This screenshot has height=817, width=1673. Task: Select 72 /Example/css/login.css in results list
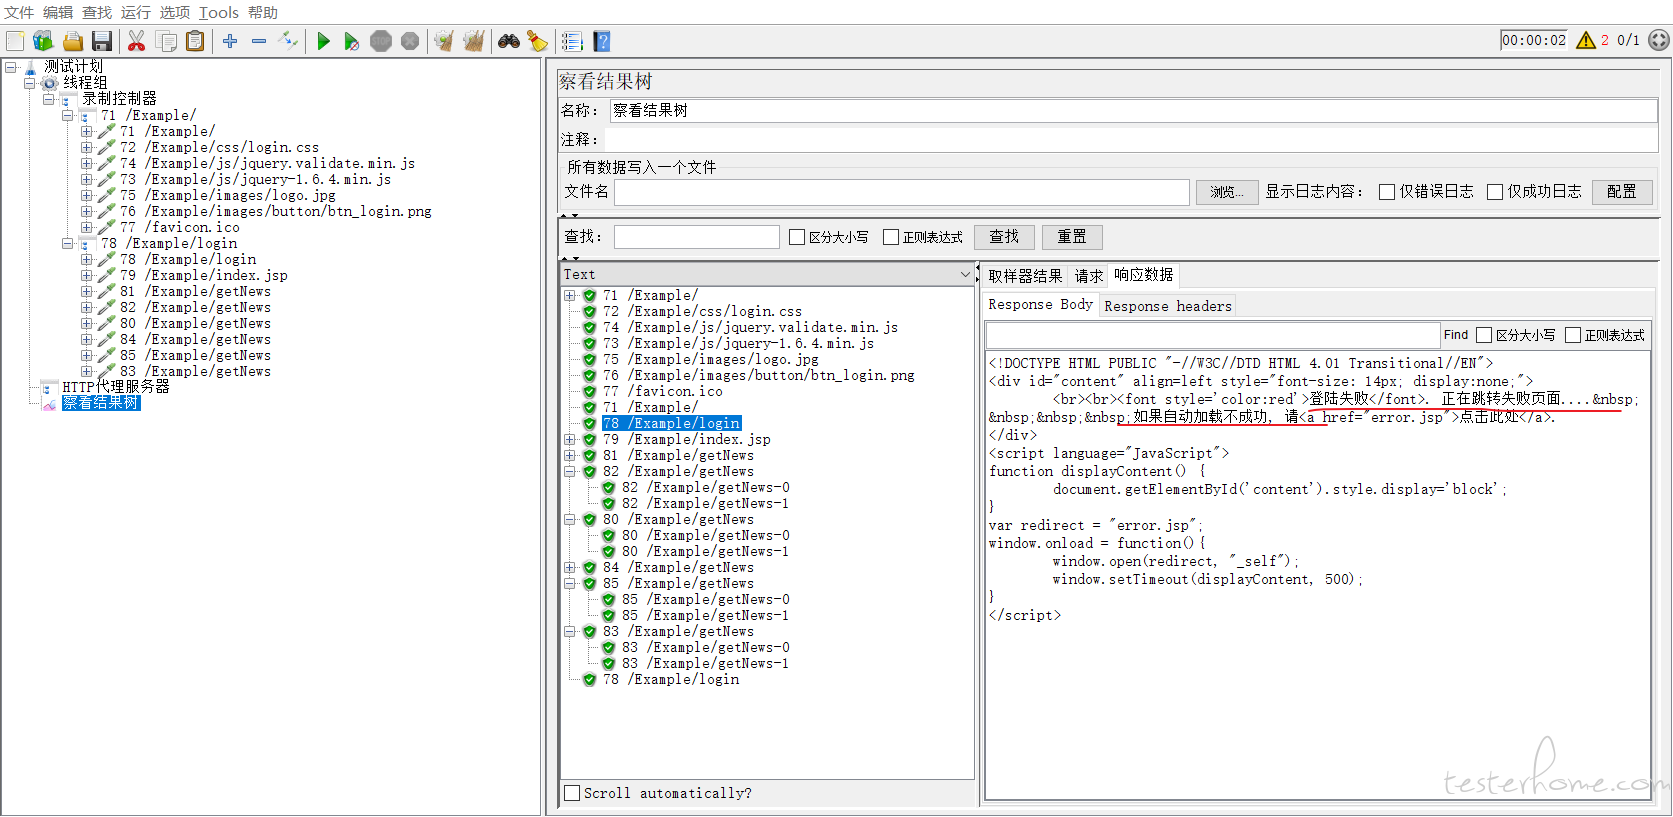point(702,311)
